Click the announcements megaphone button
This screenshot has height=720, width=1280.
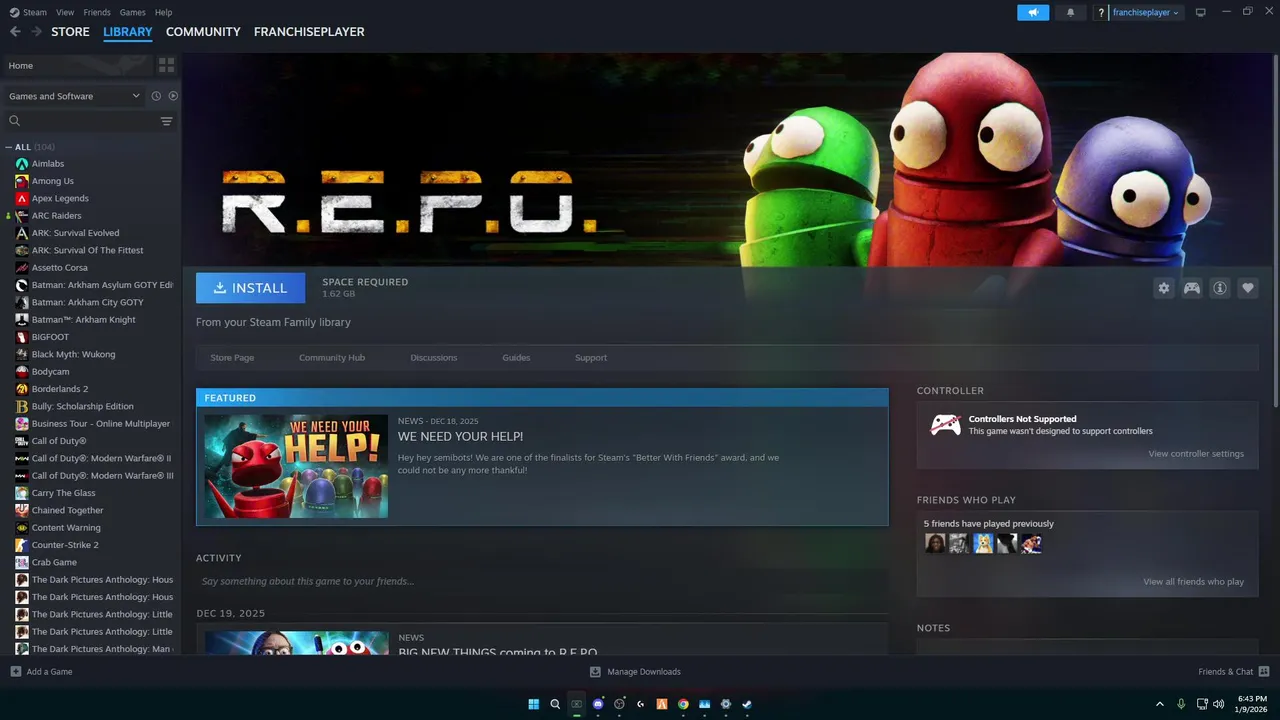[x=1033, y=12]
